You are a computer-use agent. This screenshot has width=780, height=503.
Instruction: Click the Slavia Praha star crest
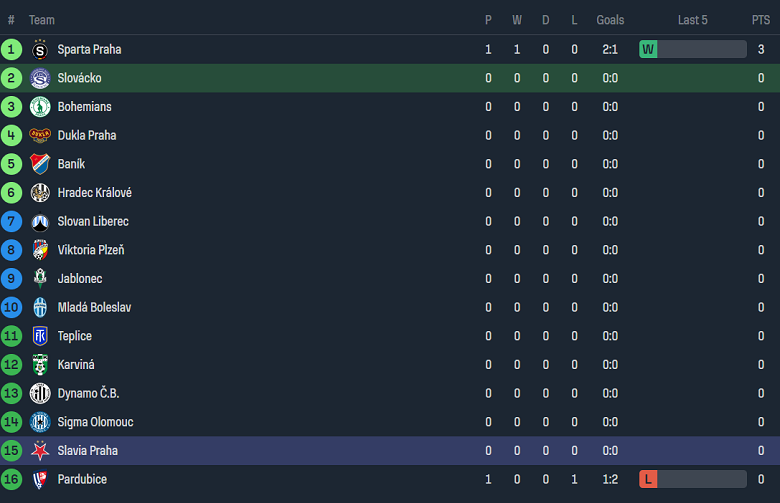coord(40,451)
